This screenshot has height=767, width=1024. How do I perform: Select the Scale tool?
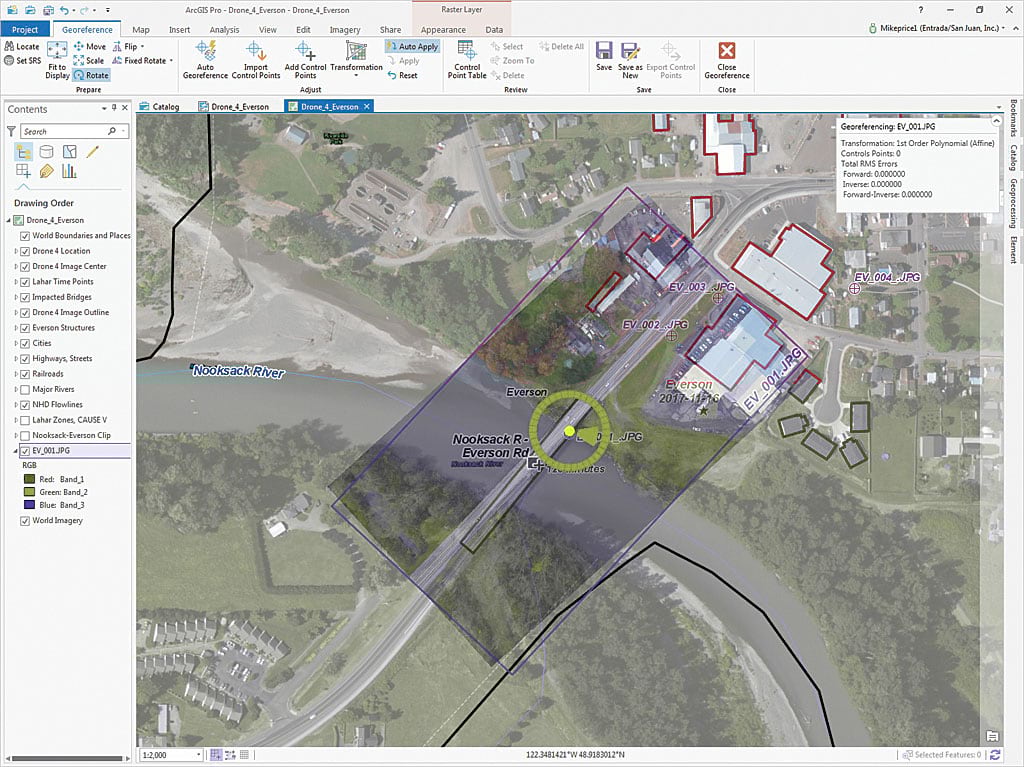tap(89, 61)
